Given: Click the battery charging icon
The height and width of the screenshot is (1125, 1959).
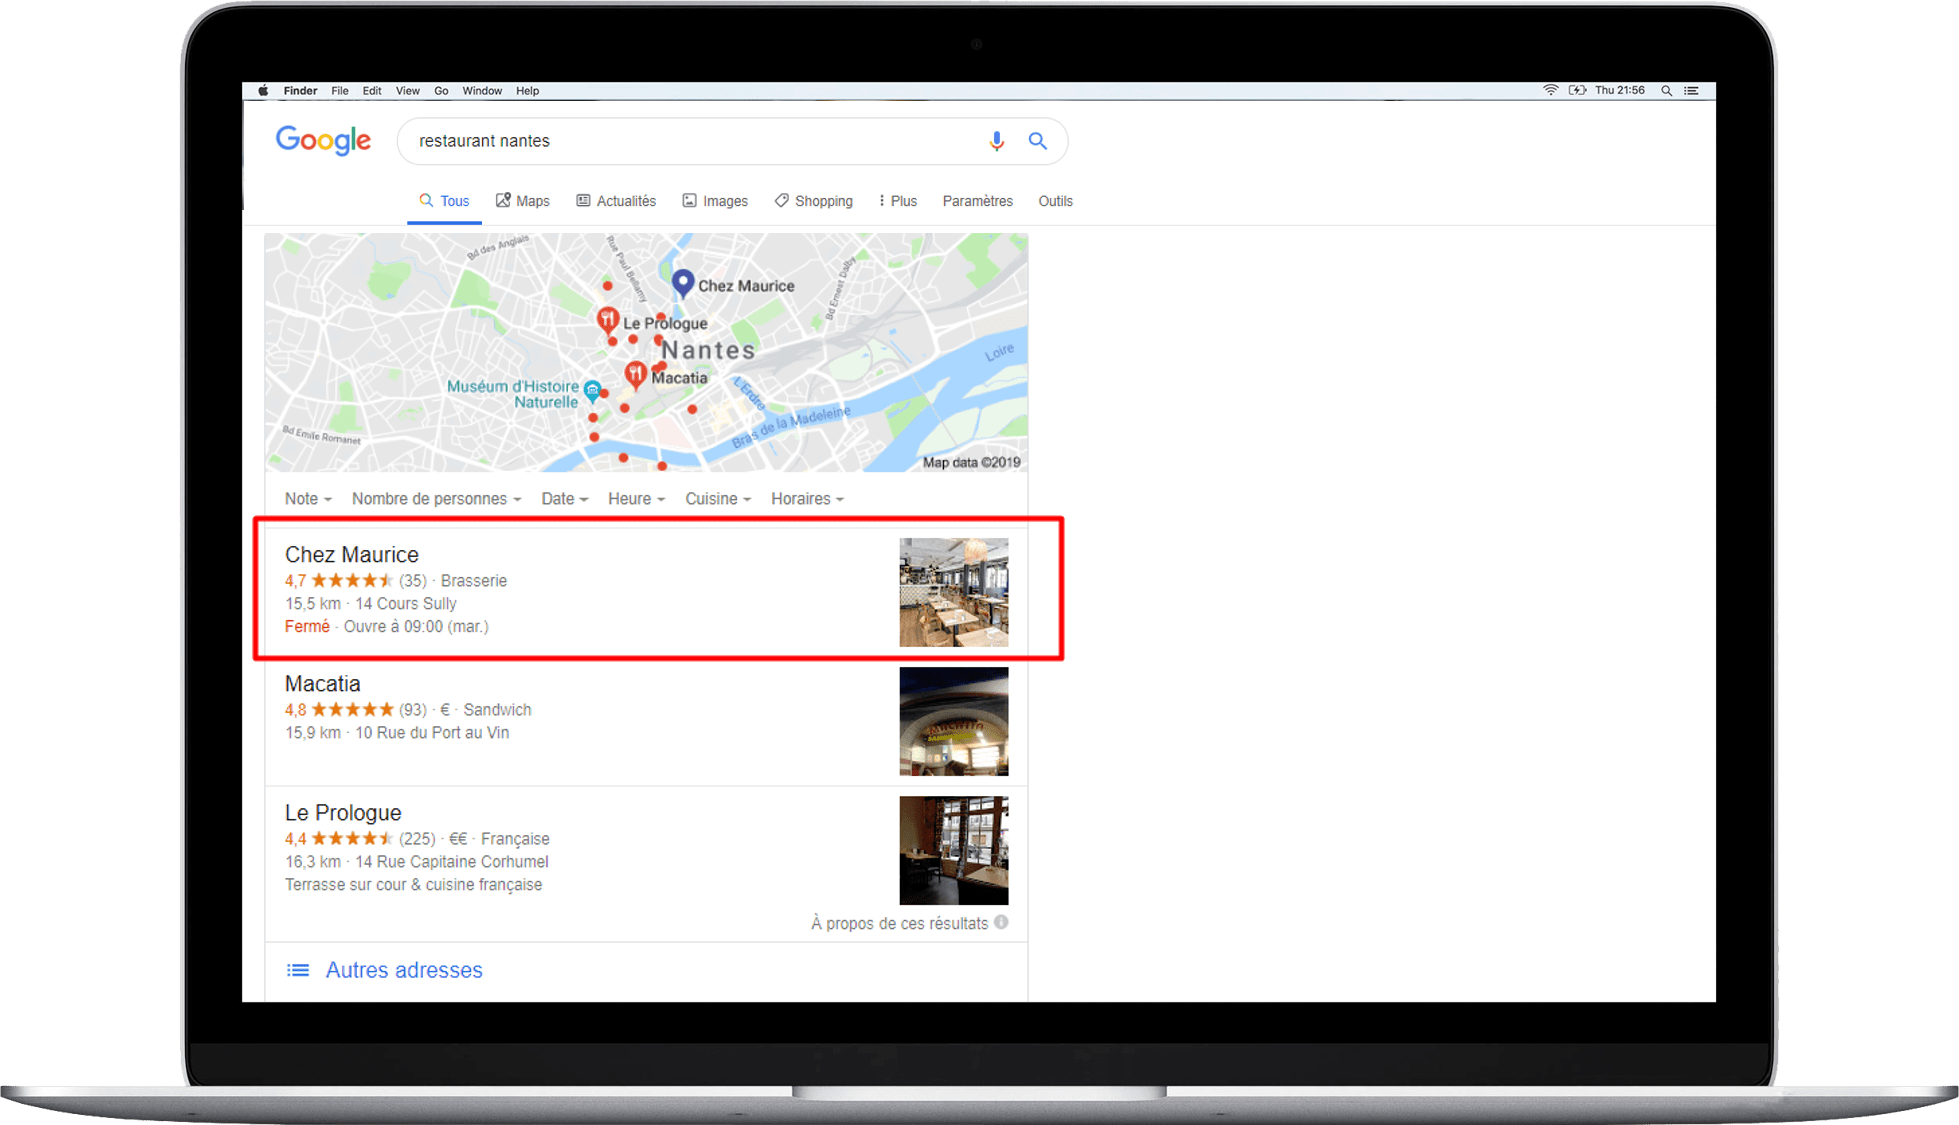Looking at the screenshot, I should [1577, 90].
